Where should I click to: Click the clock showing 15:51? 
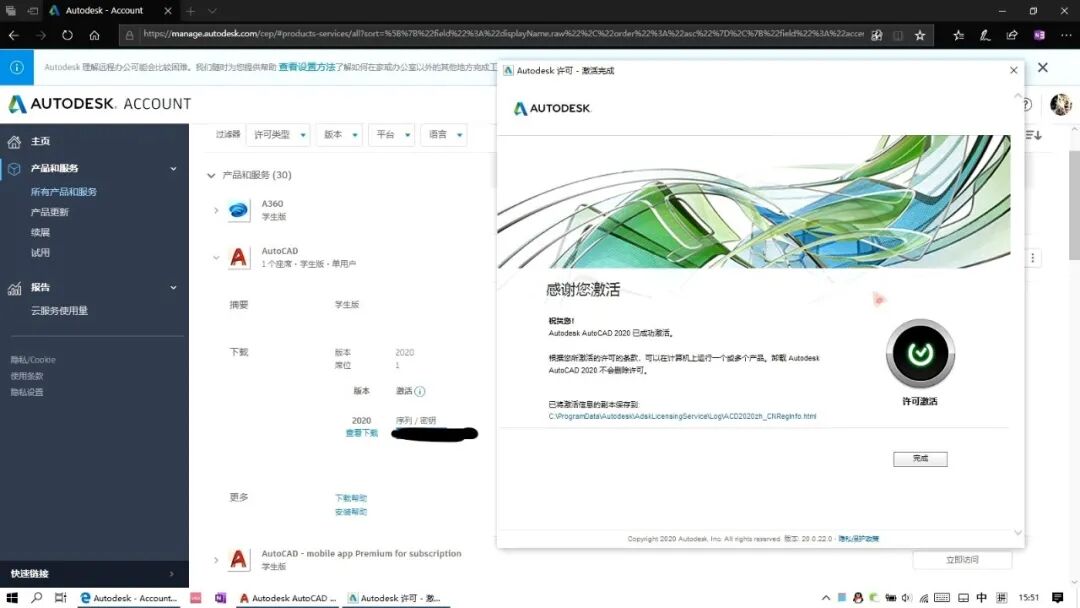[x=1029, y=598]
